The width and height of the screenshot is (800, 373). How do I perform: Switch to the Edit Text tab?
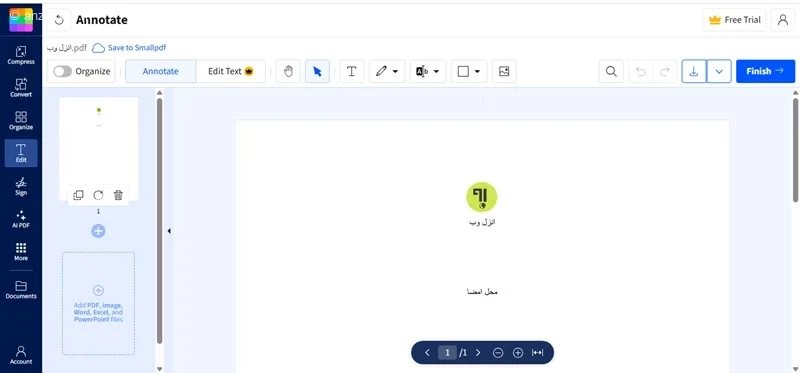230,71
